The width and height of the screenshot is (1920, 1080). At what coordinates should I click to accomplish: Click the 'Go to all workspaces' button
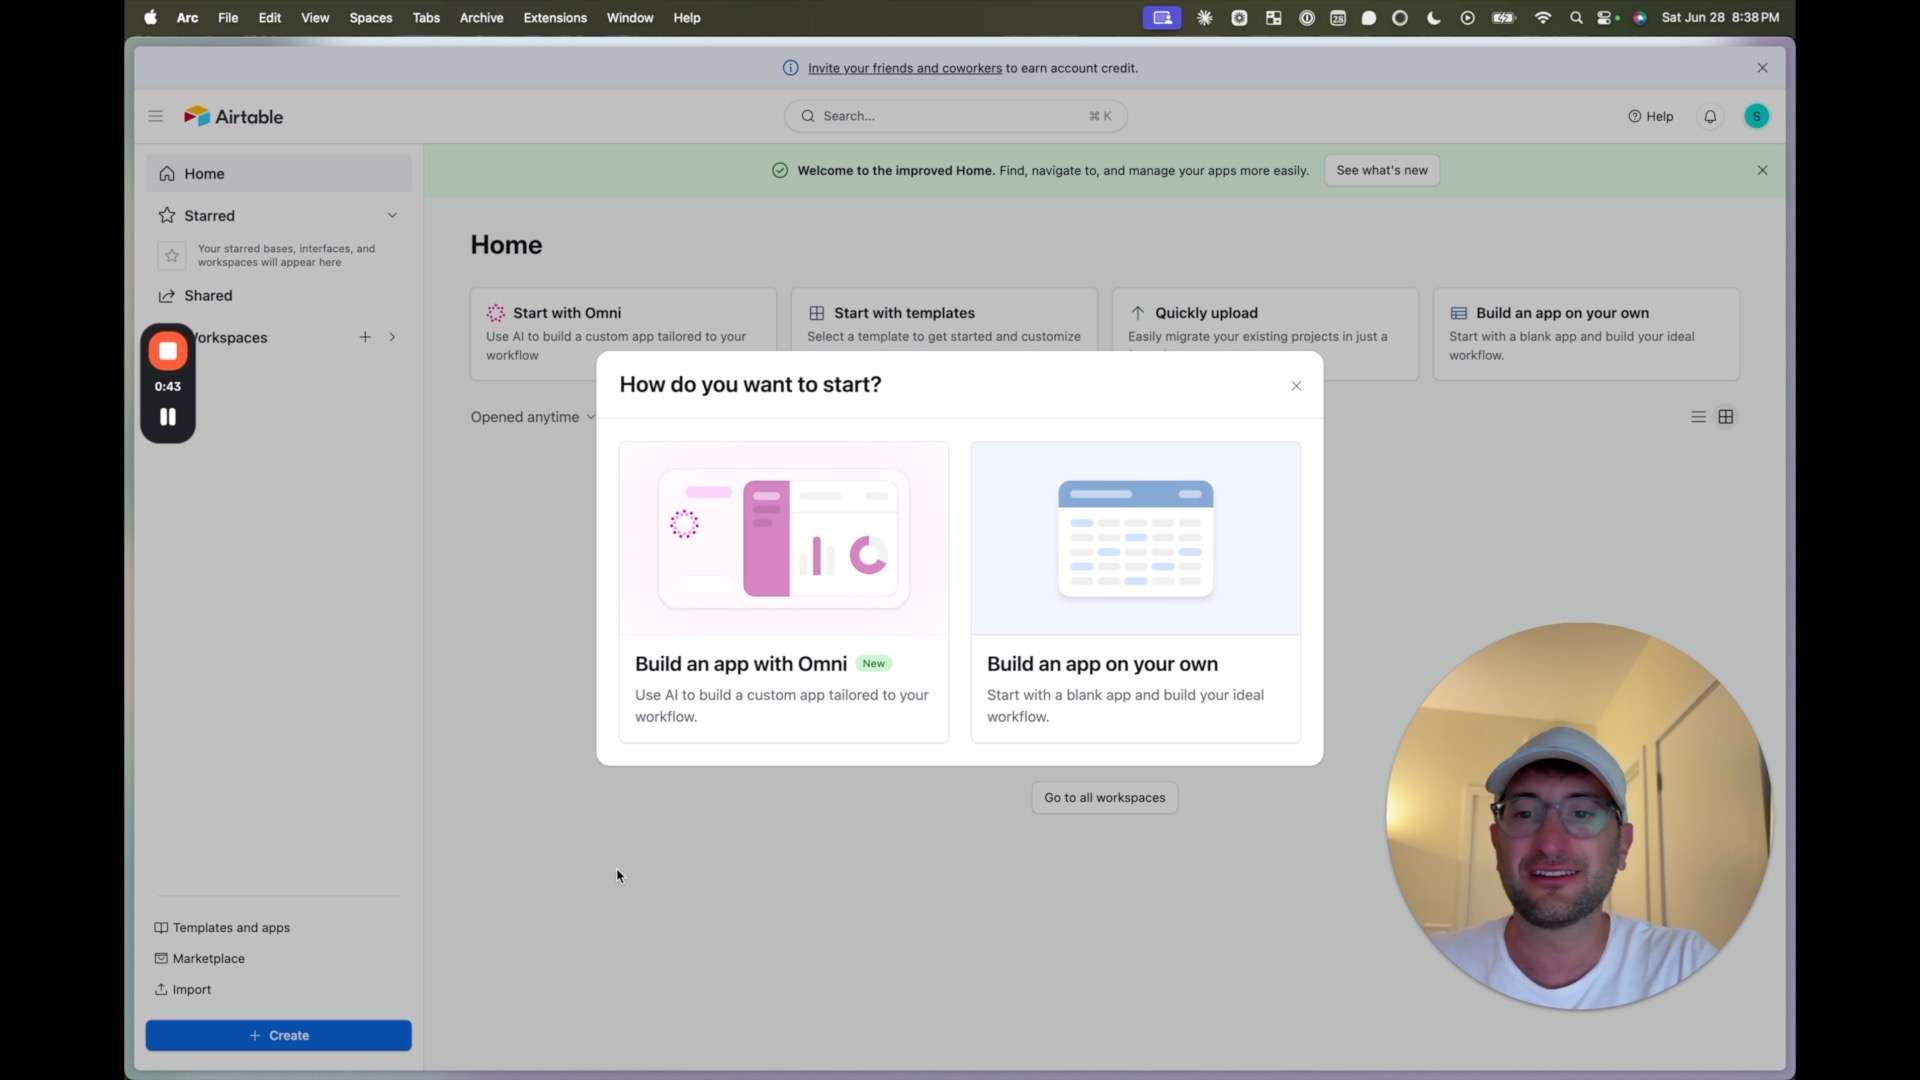[1105, 798]
